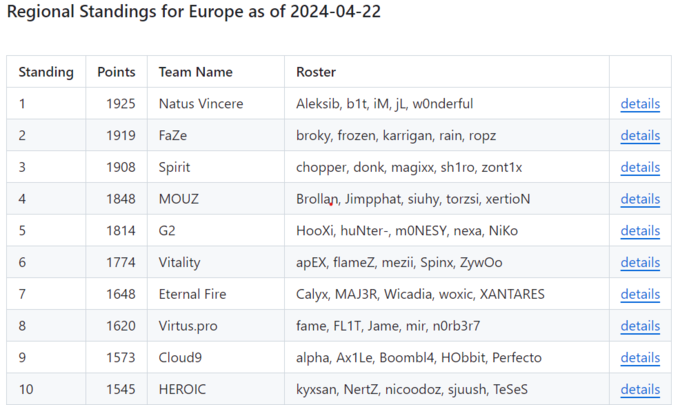Show details for G2
The image size is (680, 405).
(640, 231)
